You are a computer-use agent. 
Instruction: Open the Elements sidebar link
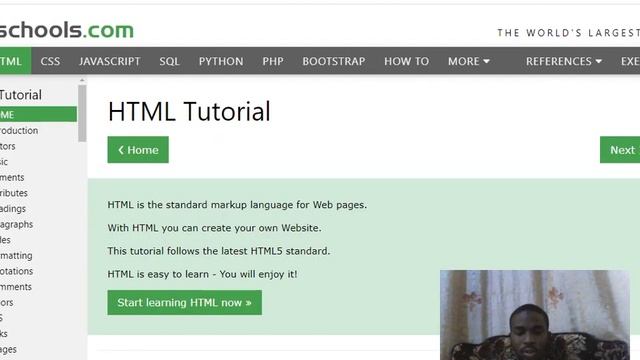pyautogui.click(x=12, y=178)
